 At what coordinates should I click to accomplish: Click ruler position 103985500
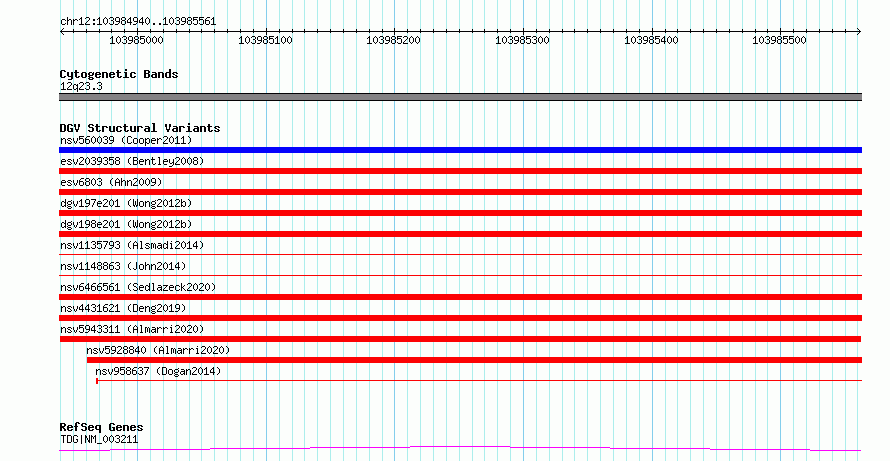[x=779, y=40]
